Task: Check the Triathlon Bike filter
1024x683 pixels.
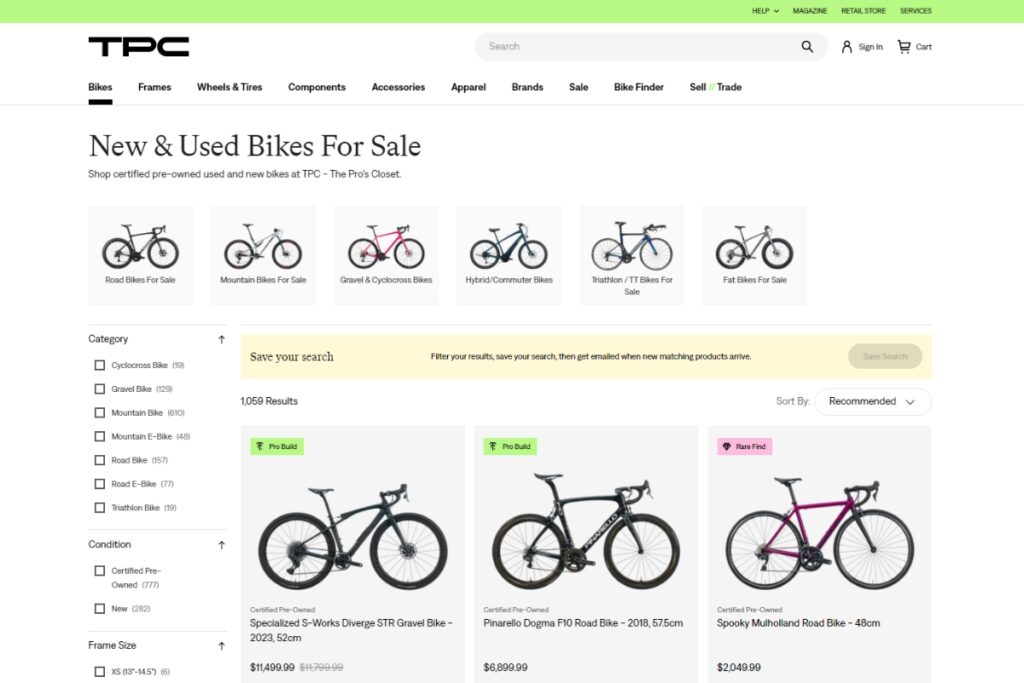Action: 99,507
